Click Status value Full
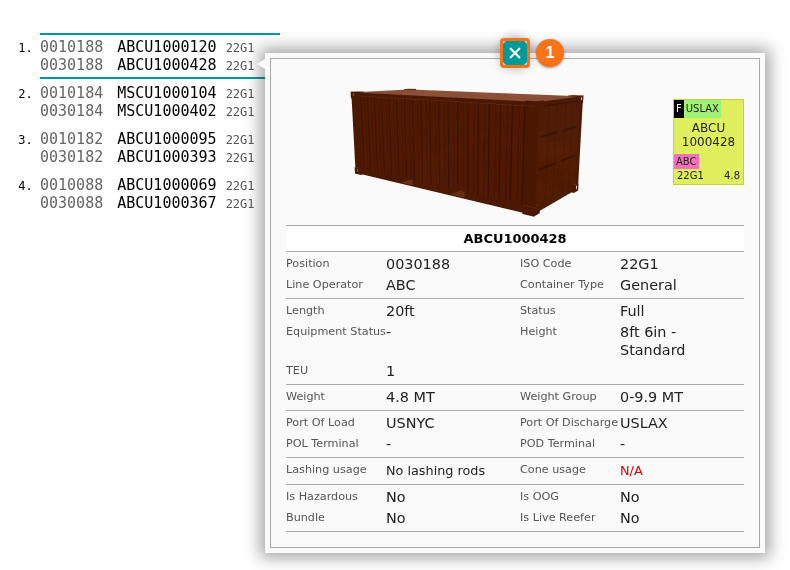 632,311
